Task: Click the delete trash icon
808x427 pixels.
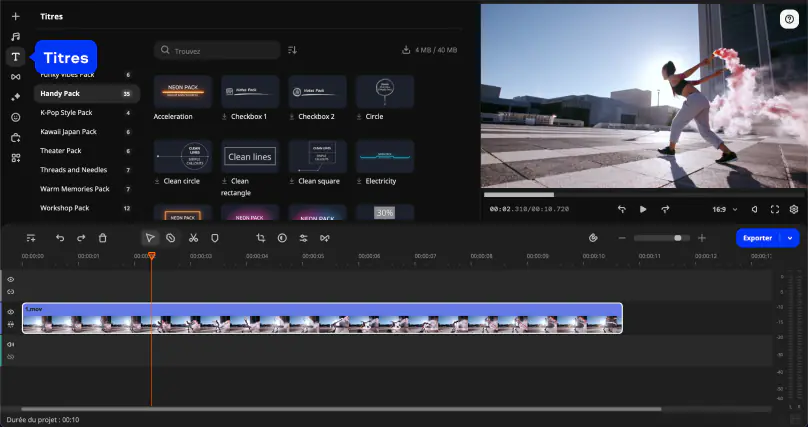Action: pos(103,238)
